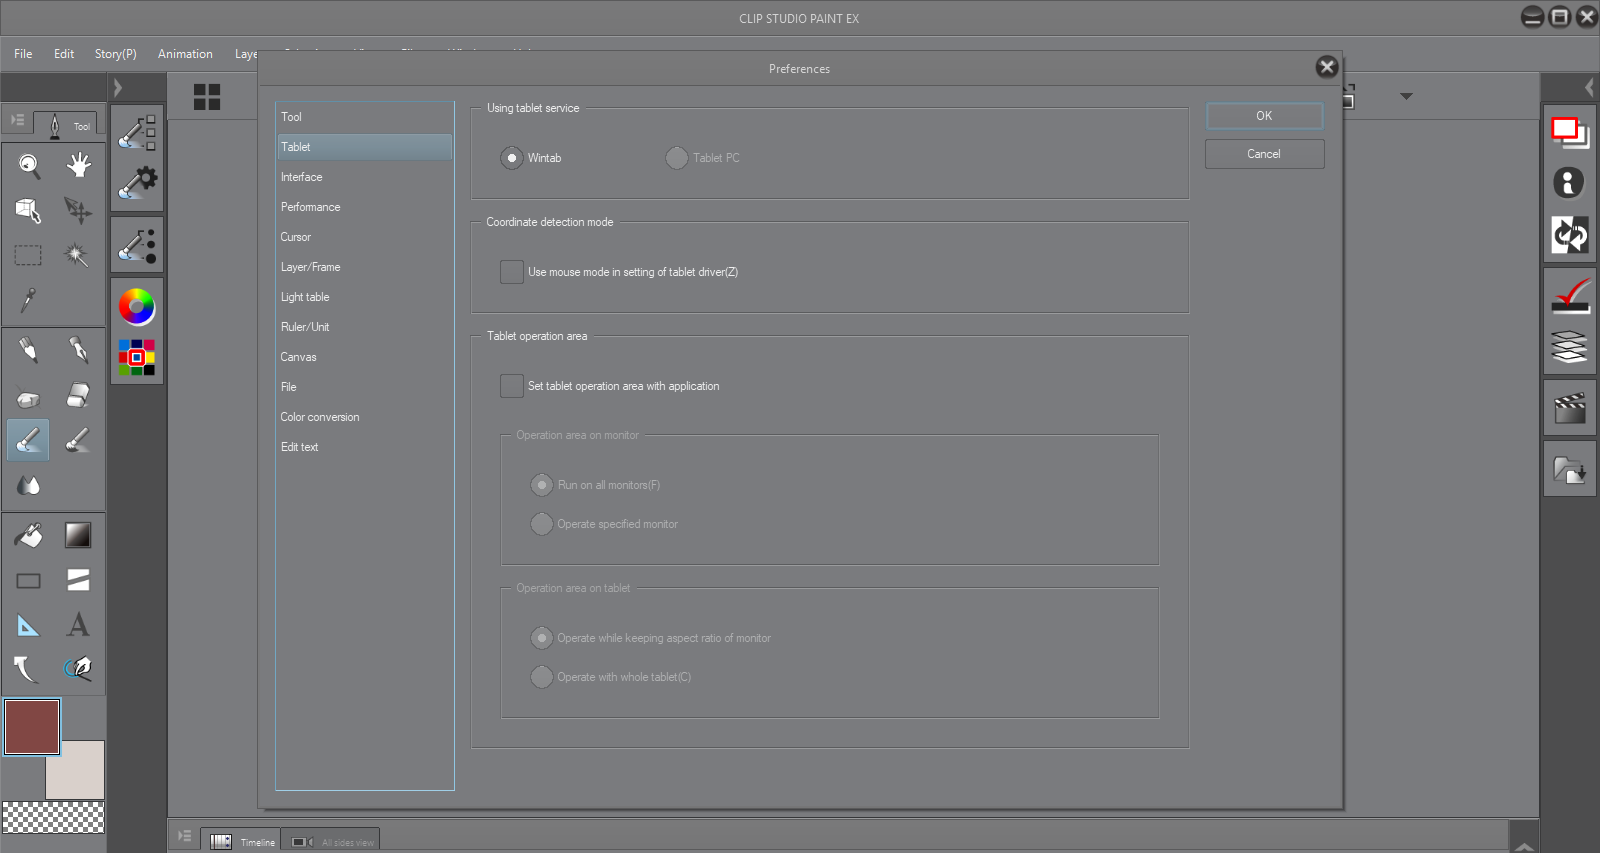Select the dashed marquee Selection tool
This screenshot has width=1600, height=853.
[x=29, y=255]
